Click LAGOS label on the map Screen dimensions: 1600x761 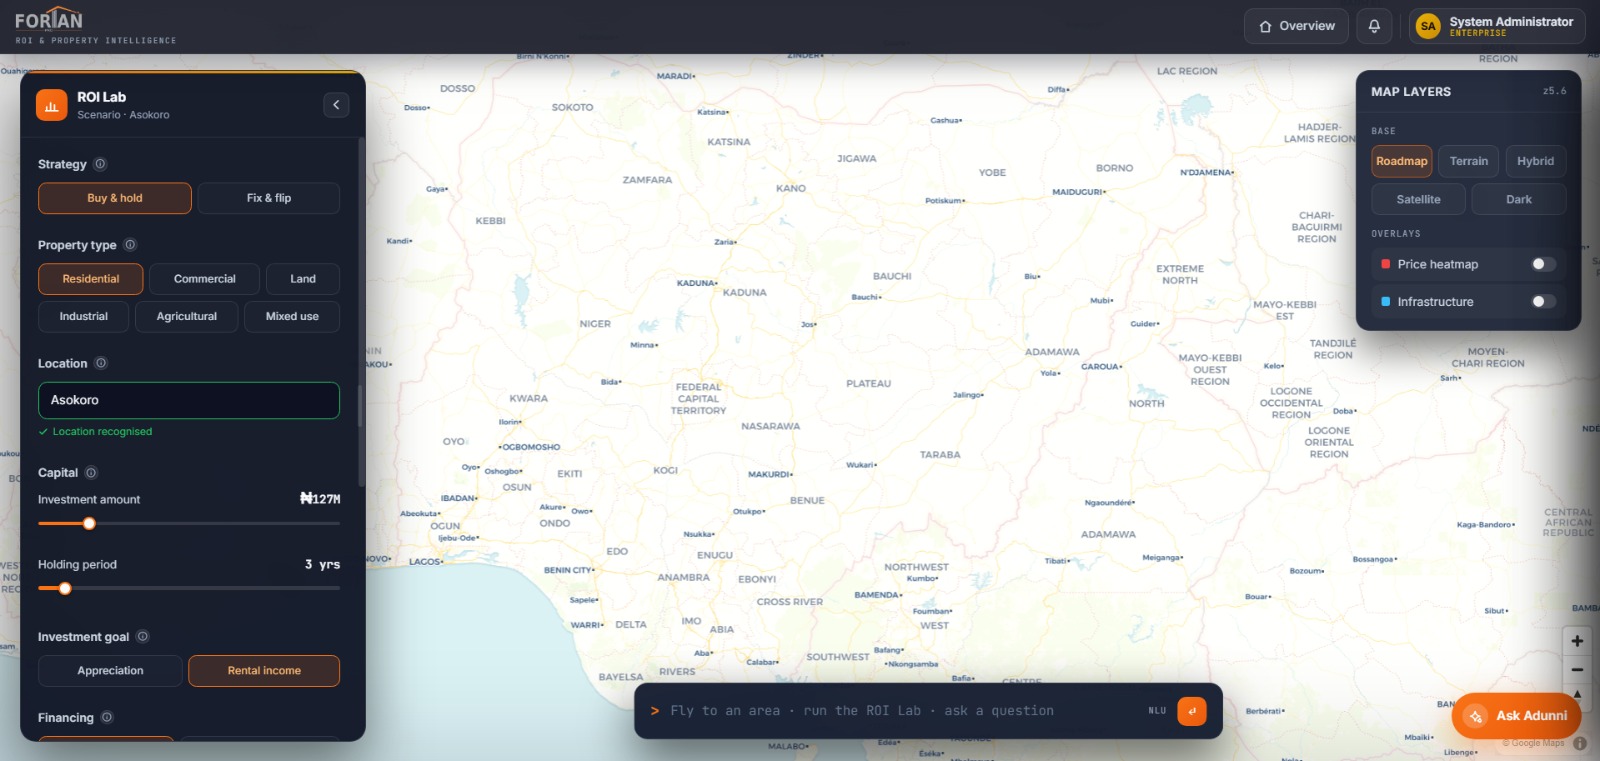tap(424, 562)
